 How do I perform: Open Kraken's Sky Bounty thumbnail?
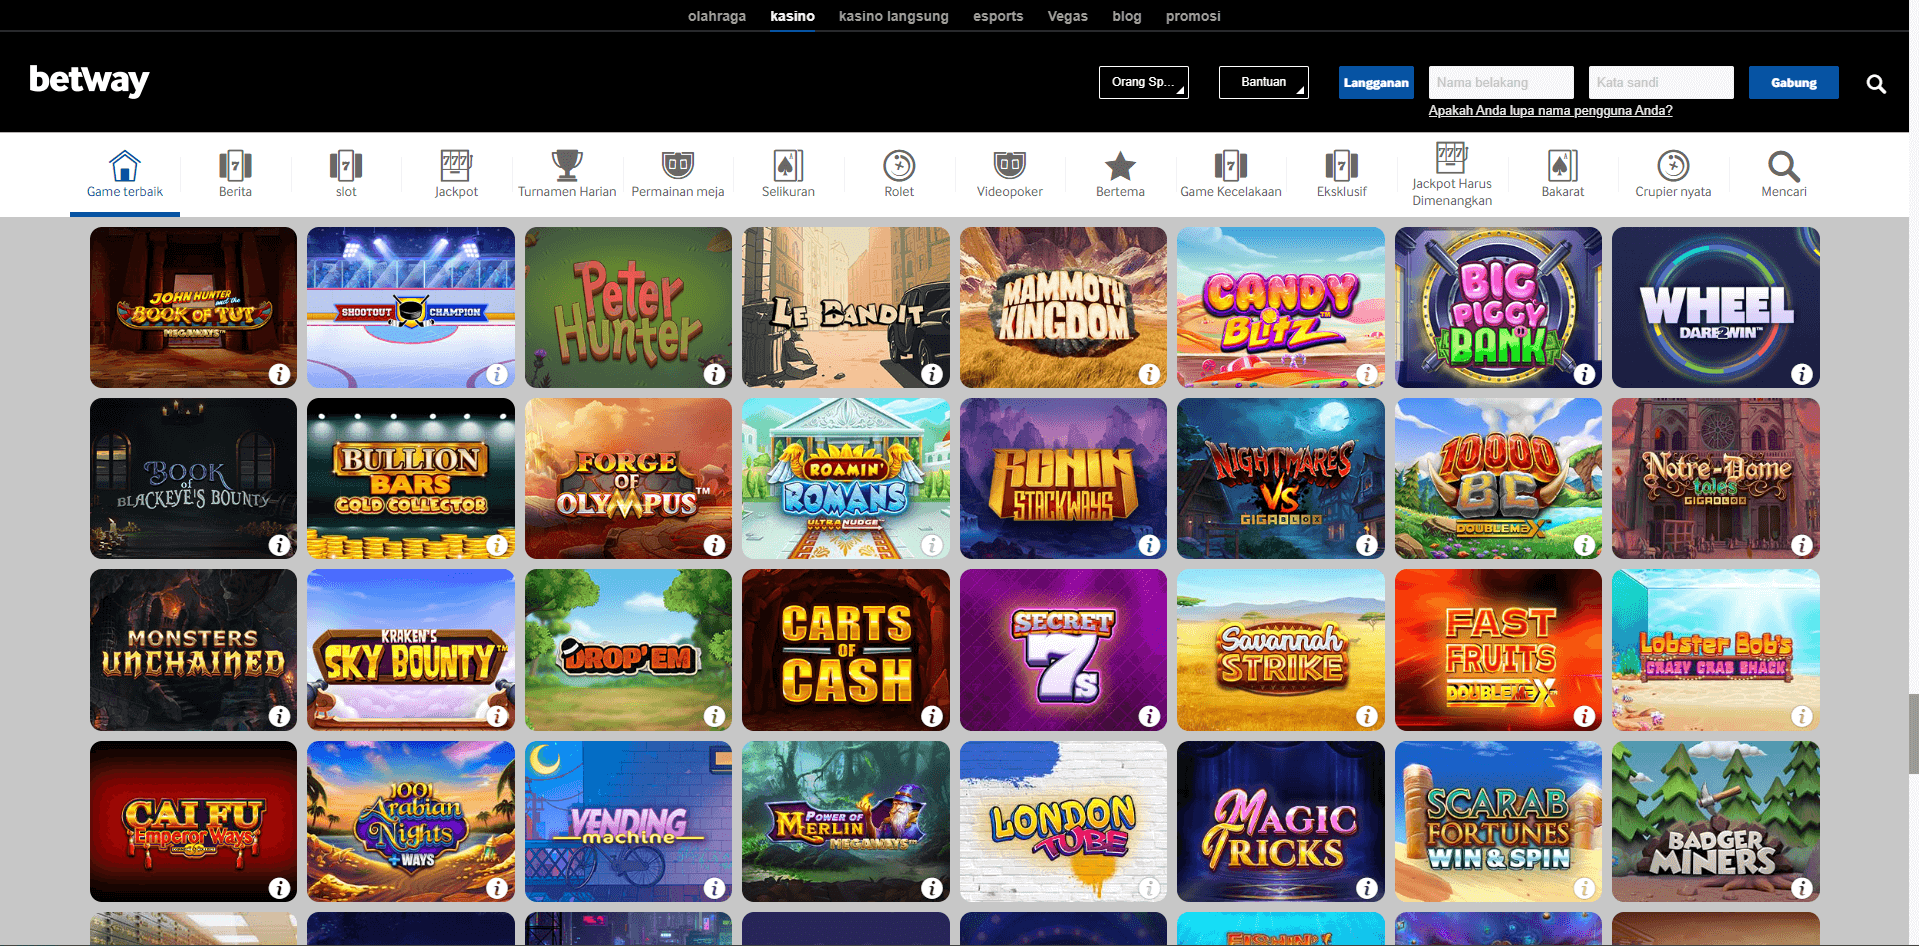coord(411,650)
